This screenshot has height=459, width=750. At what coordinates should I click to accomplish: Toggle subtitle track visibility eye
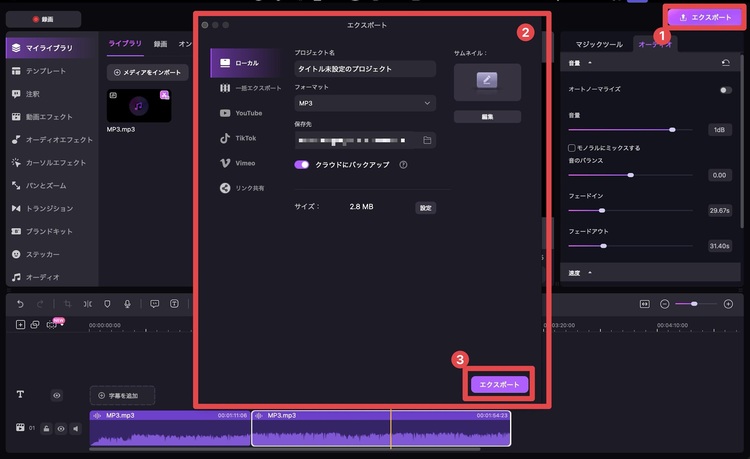point(56,395)
